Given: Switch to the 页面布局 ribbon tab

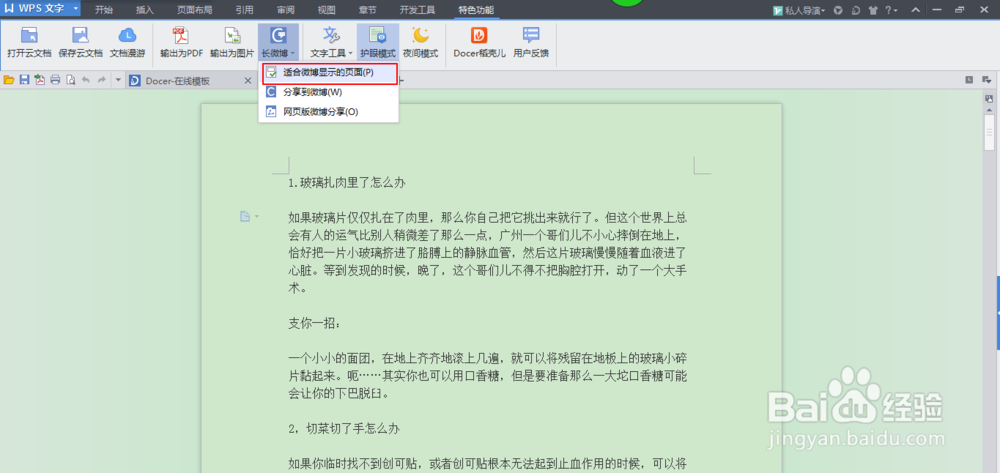Looking at the screenshot, I should coord(195,10).
